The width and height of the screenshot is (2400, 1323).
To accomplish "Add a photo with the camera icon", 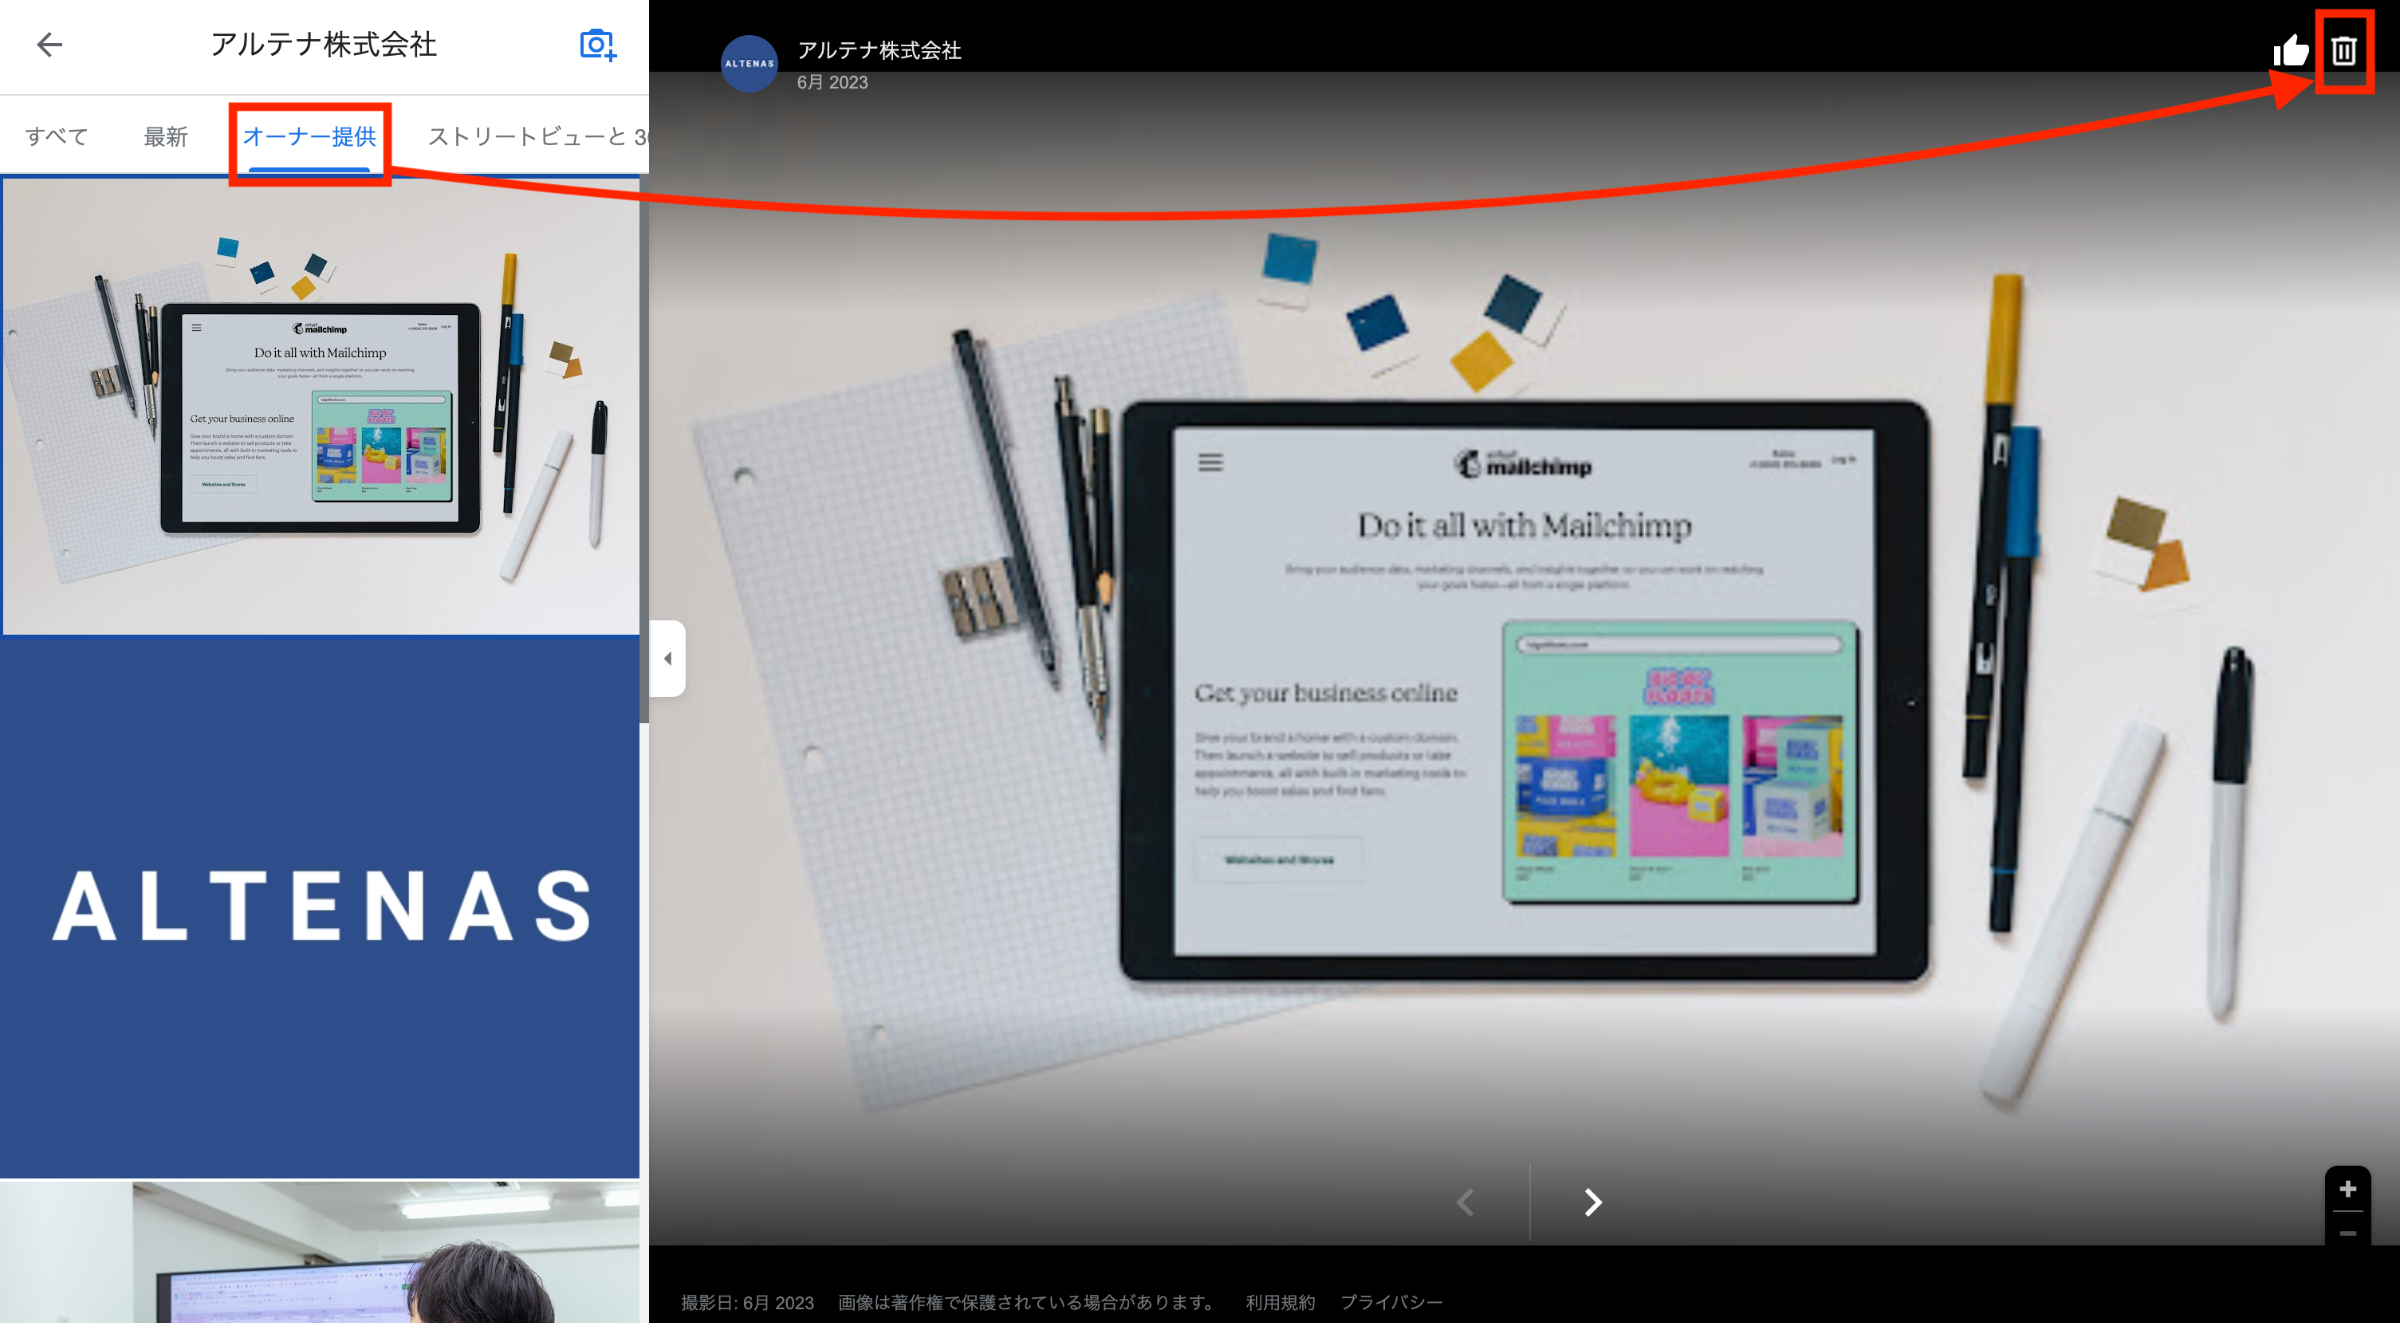I will [x=598, y=45].
